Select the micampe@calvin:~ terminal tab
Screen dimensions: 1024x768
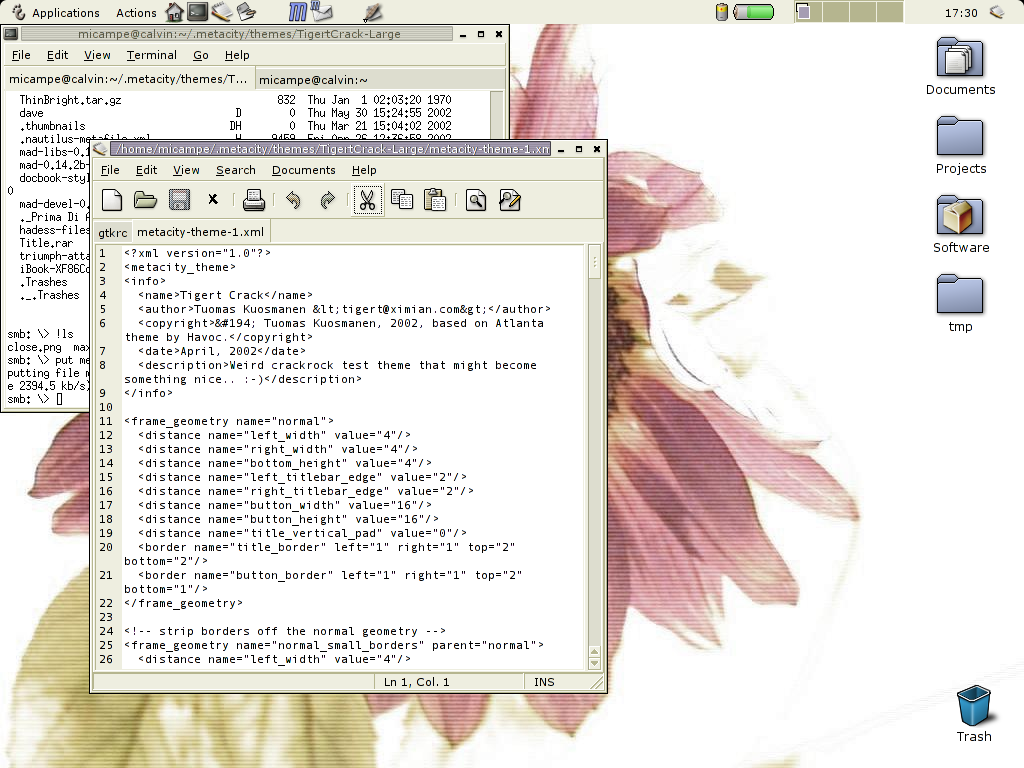click(x=315, y=79)
